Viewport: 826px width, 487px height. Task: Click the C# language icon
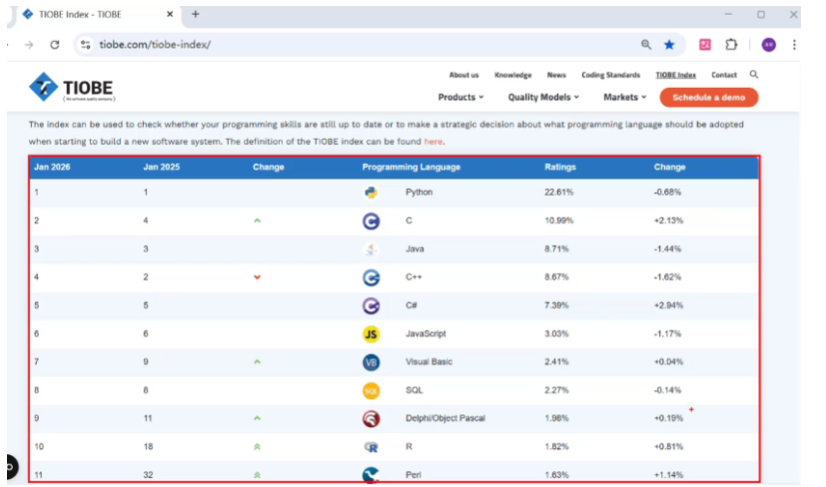(371, 306)
